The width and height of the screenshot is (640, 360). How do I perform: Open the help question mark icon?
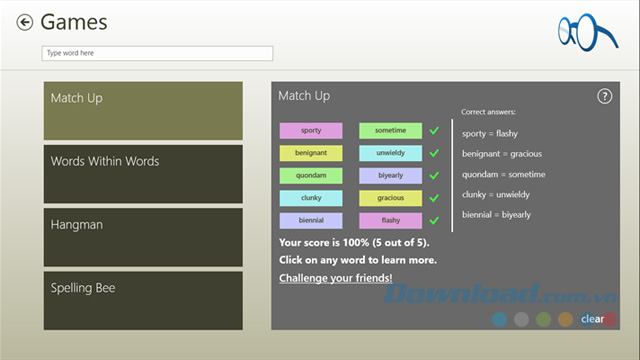pyautogui.click(x=604, y=96)
